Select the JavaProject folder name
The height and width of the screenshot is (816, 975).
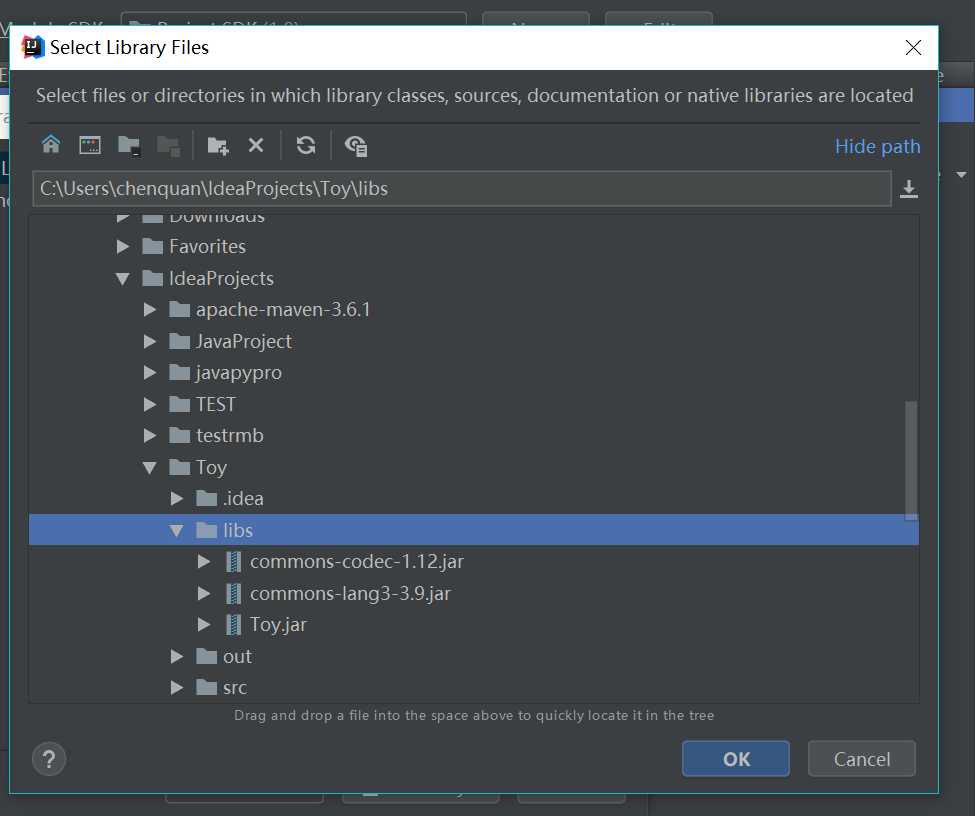[x=244, y=341]
